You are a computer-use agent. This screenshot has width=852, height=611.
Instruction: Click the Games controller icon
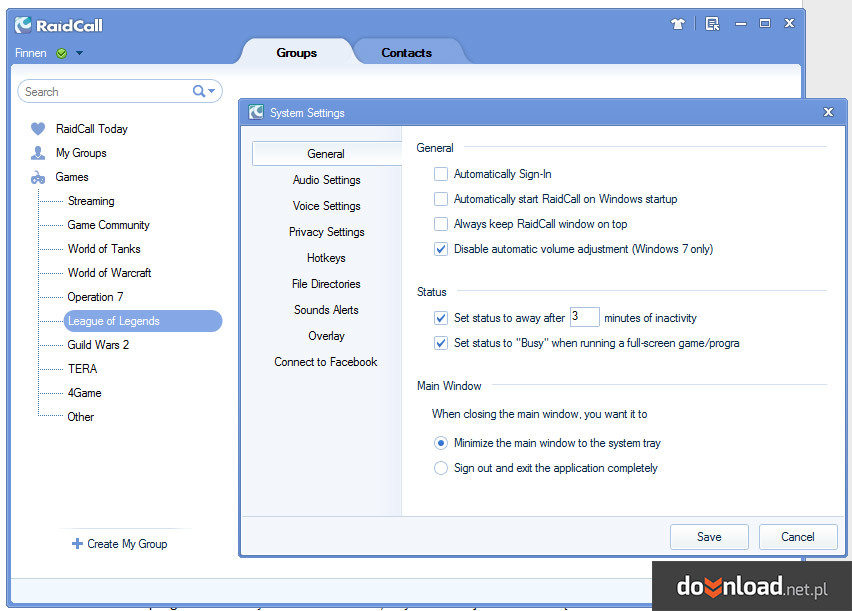pyautogui.click(x=38, y=178)
